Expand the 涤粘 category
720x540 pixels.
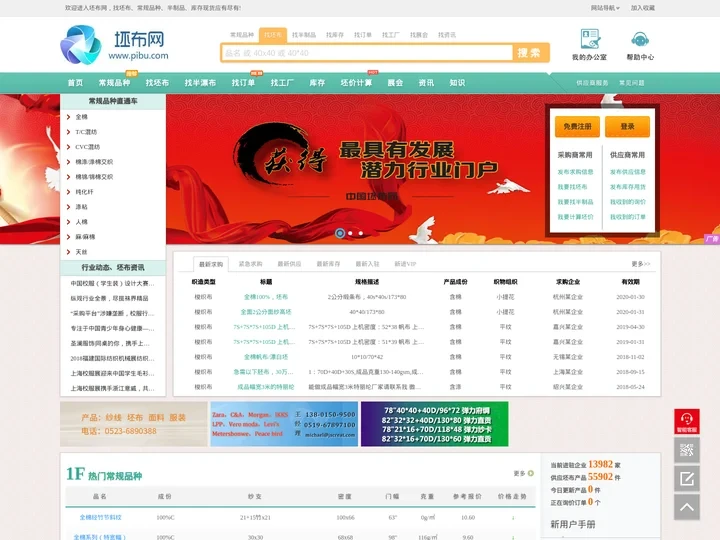(x=81, y=207)
